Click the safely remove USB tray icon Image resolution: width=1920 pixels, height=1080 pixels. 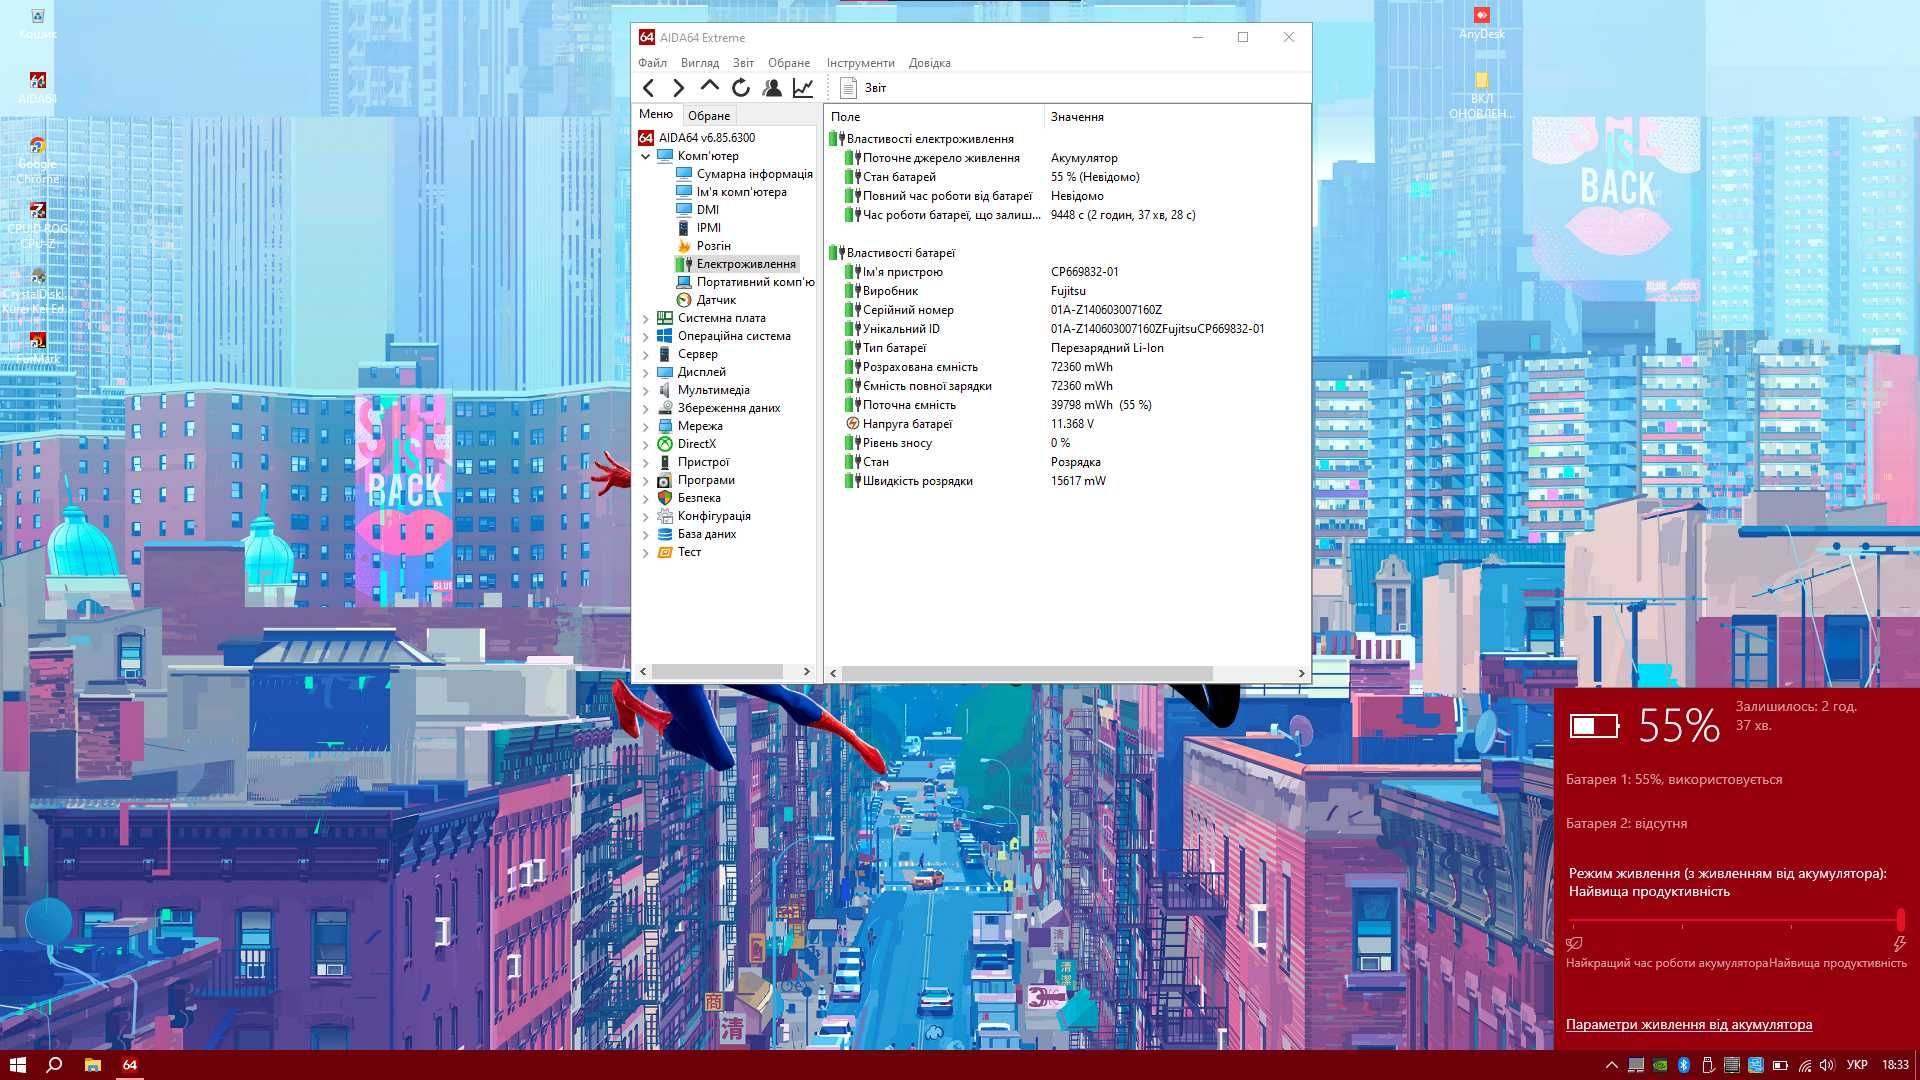1708,1065
